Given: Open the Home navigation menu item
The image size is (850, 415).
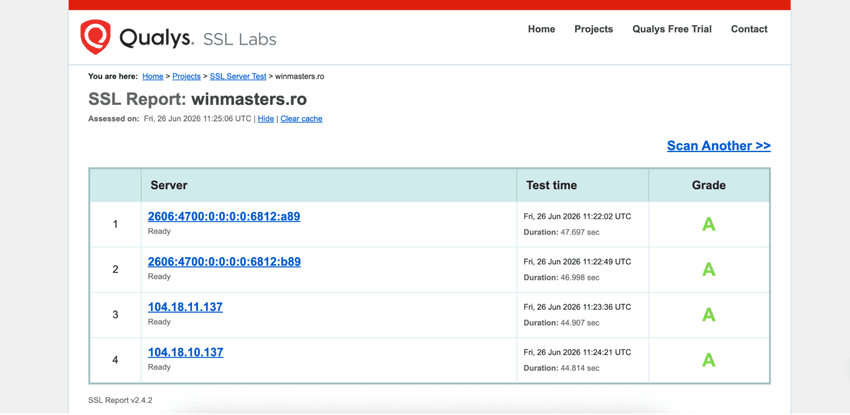Looking at the screenshot, I should point(542,29).
